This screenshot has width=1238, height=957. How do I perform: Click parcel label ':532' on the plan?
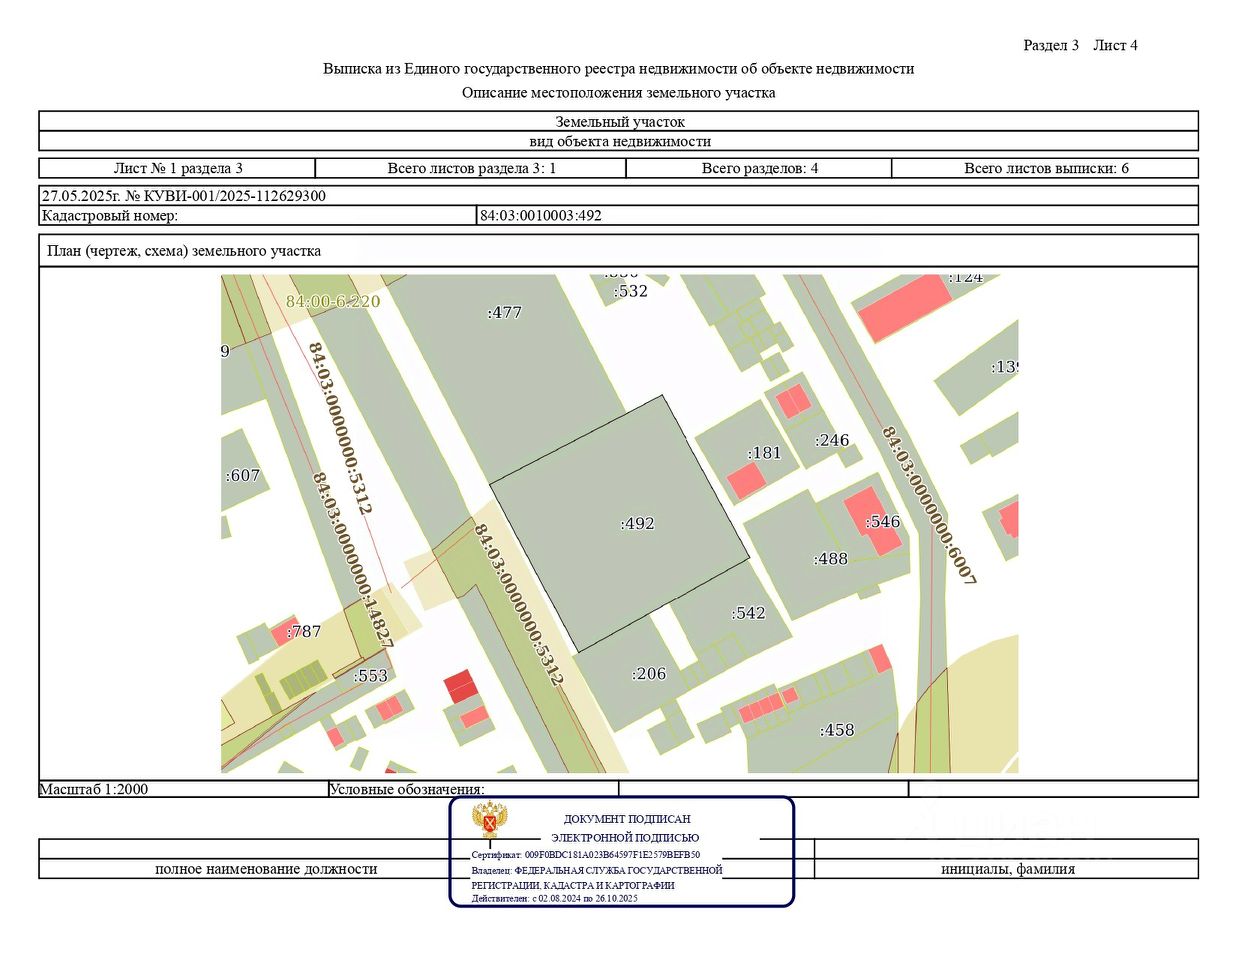click(x=630, y=291)
